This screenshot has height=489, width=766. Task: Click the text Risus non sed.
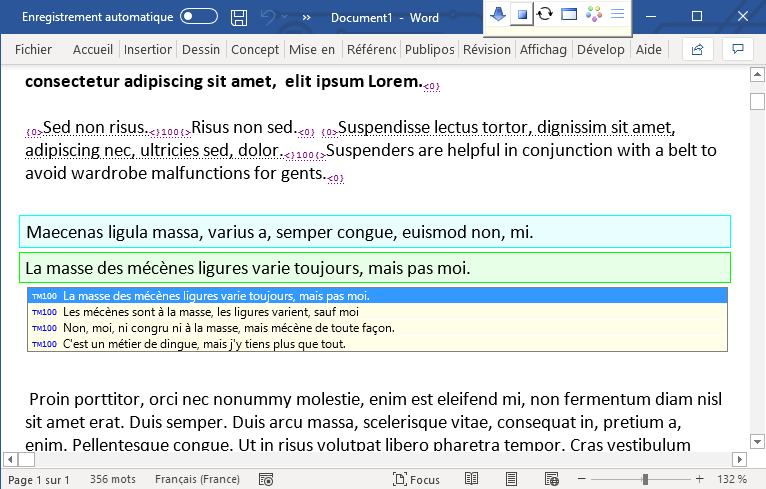244,127
